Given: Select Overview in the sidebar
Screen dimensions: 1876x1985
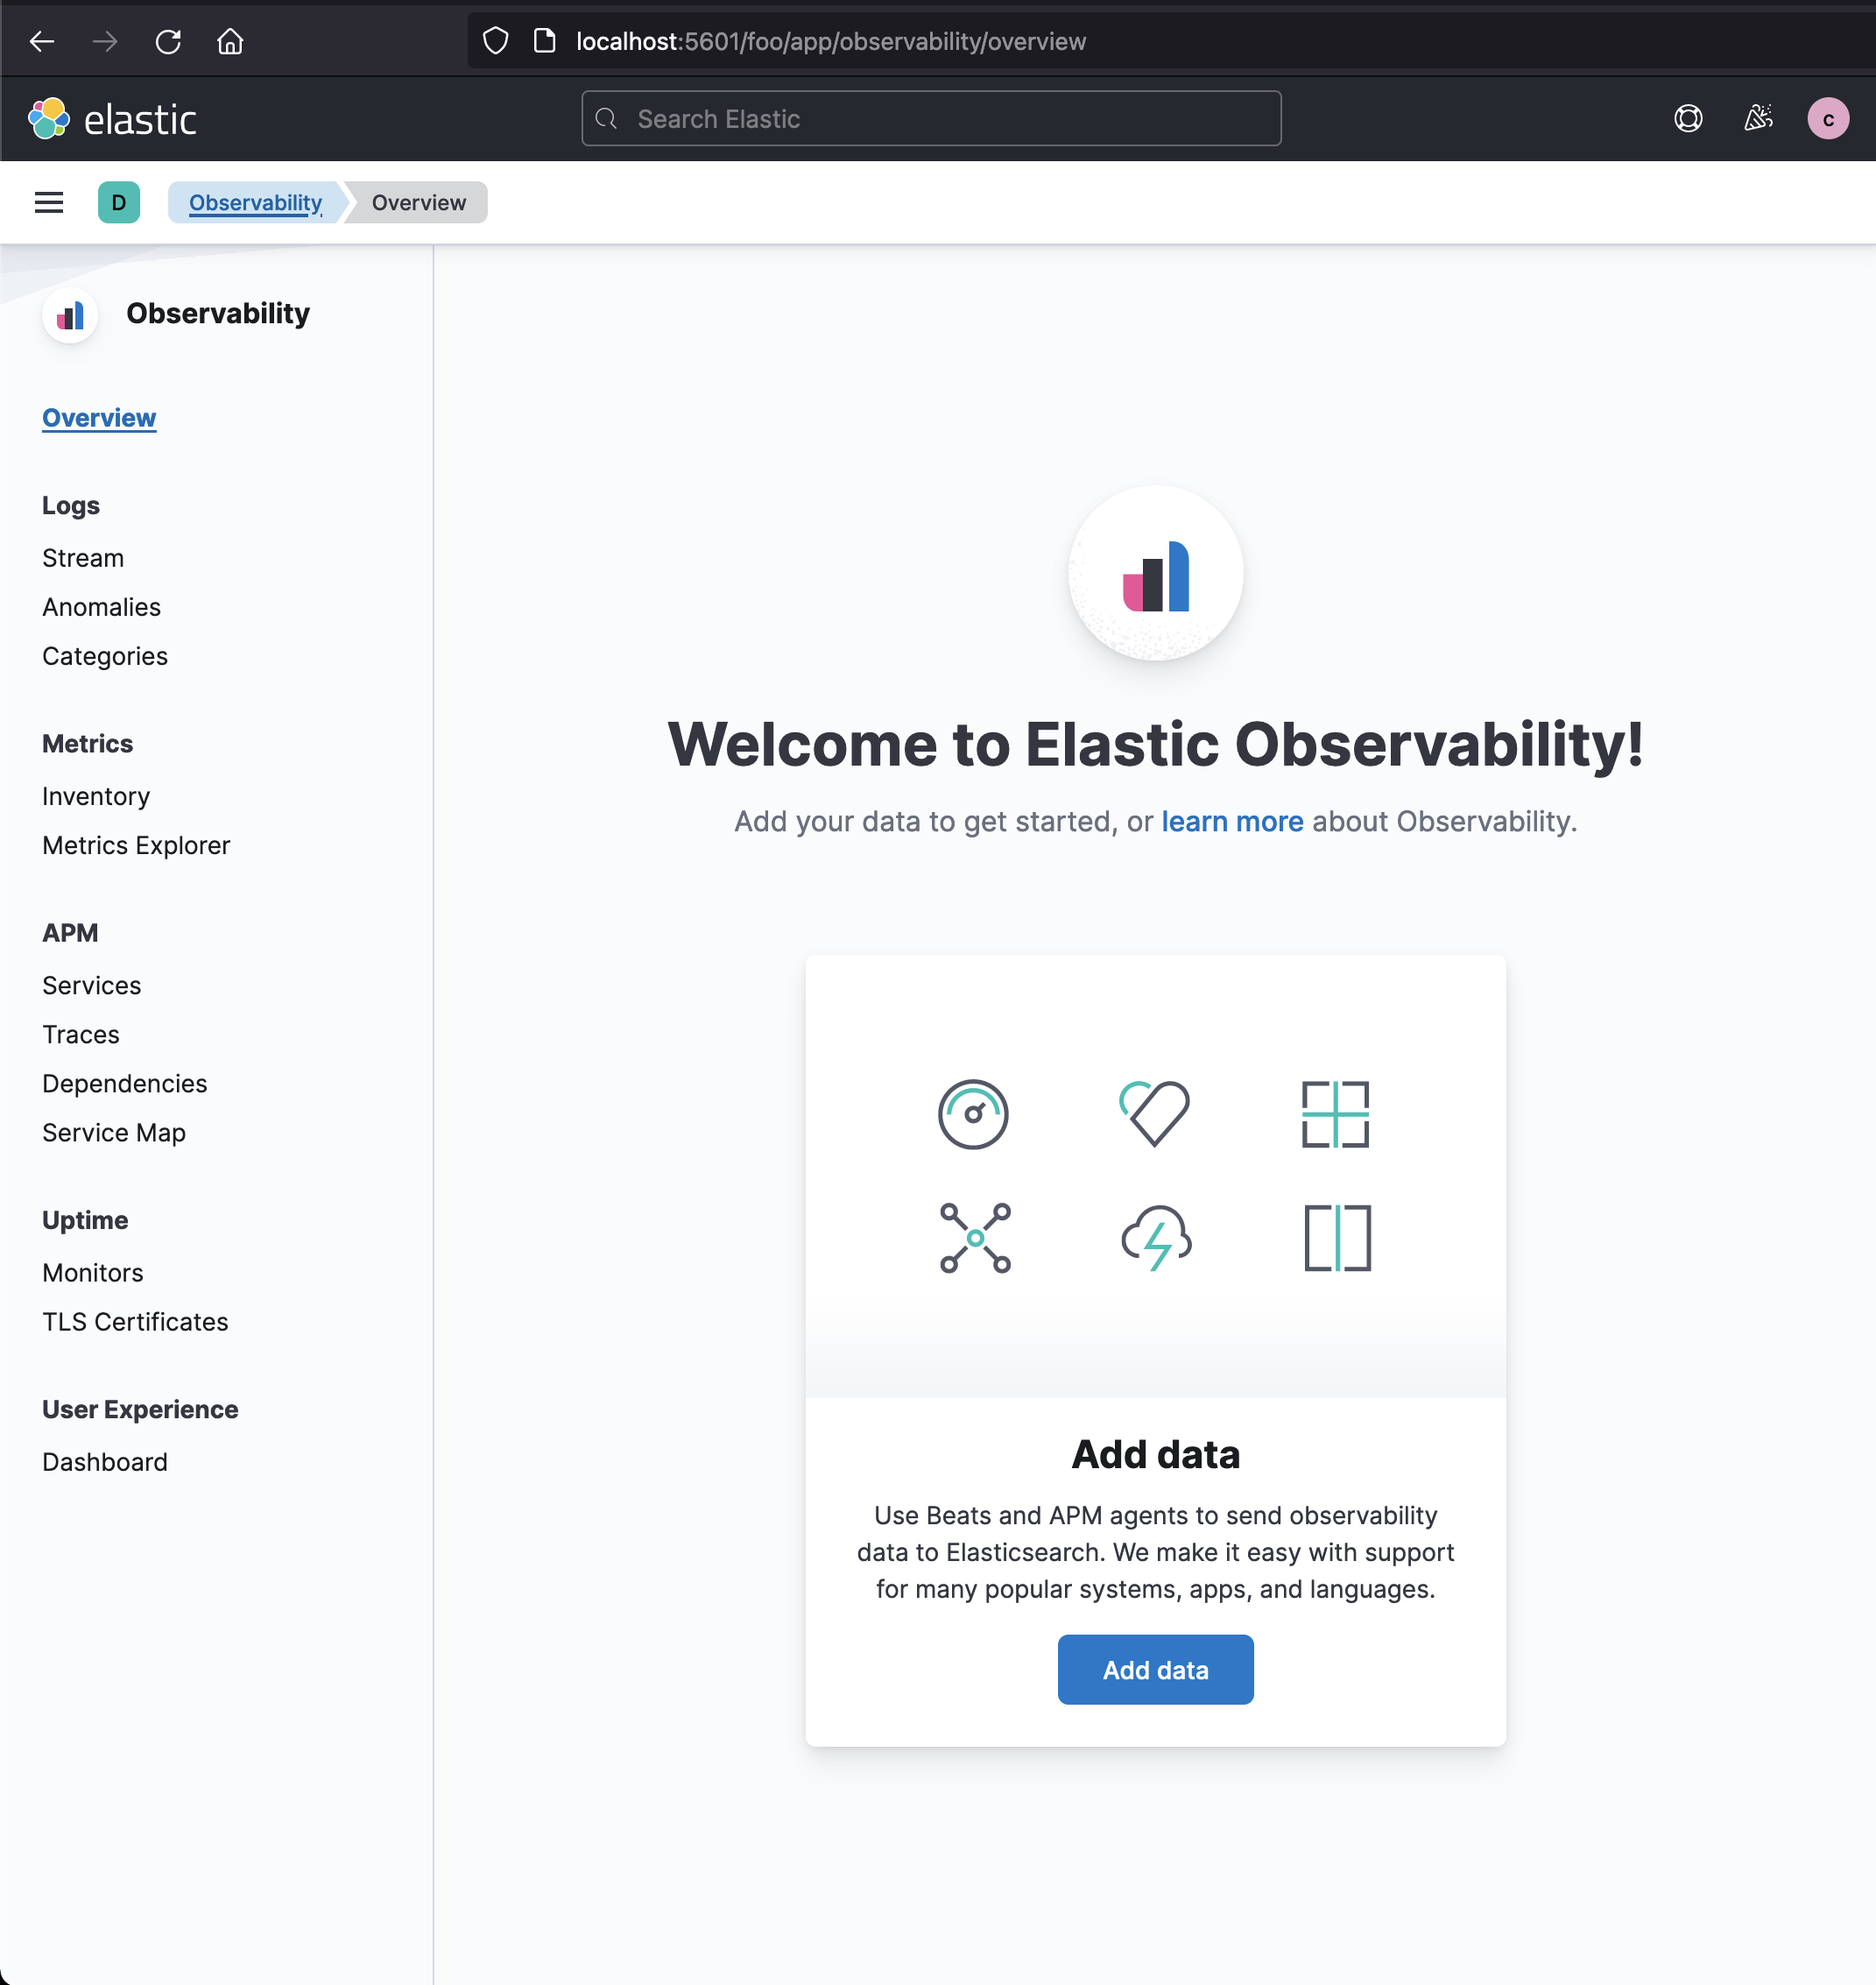Looking at the screenshot, I should 99,418.
